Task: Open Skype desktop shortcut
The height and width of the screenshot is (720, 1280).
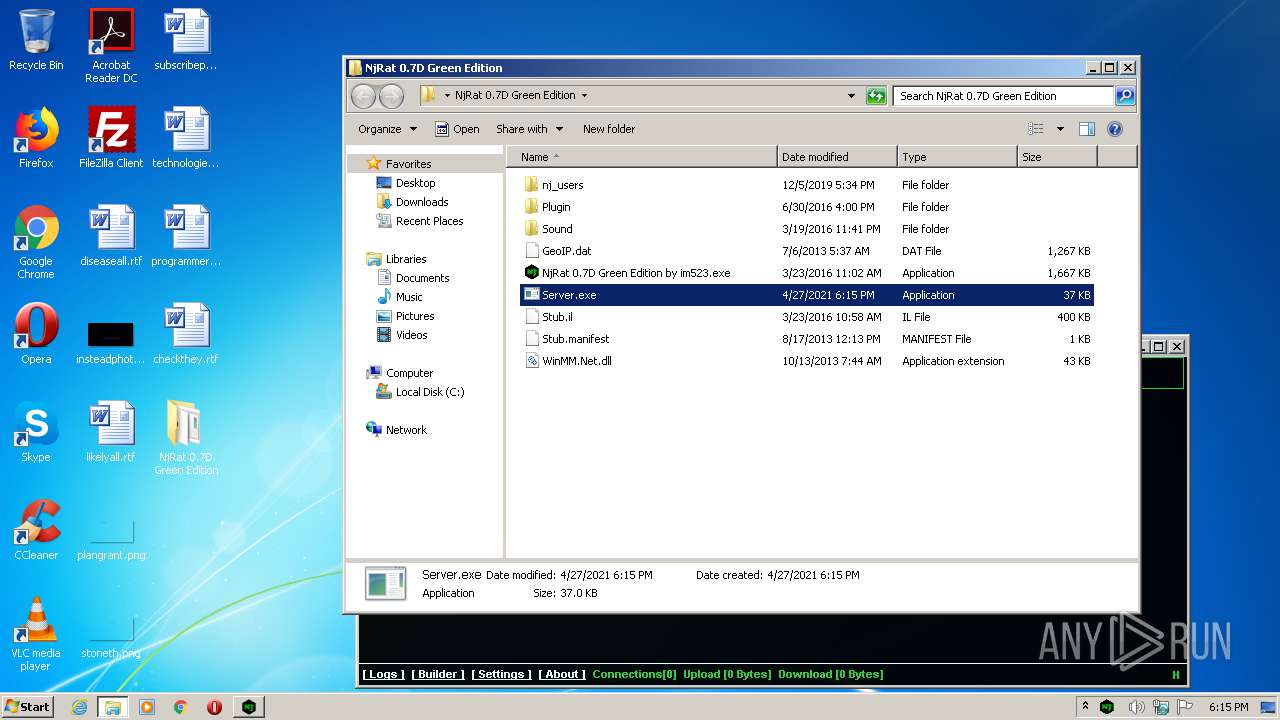Action: tap(36, 432)
